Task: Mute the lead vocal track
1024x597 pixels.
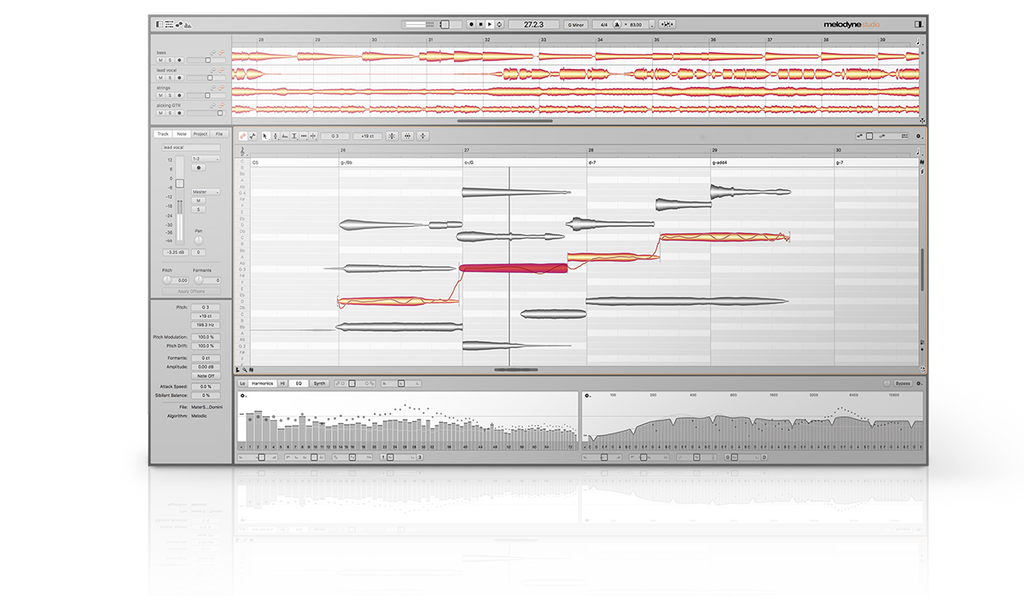Action: (161, 78)
